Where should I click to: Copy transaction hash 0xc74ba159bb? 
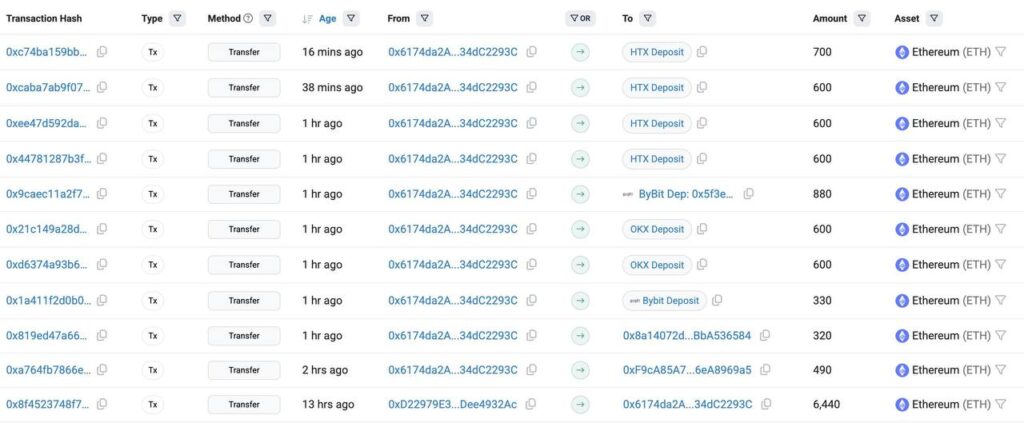tap(102, 52)
